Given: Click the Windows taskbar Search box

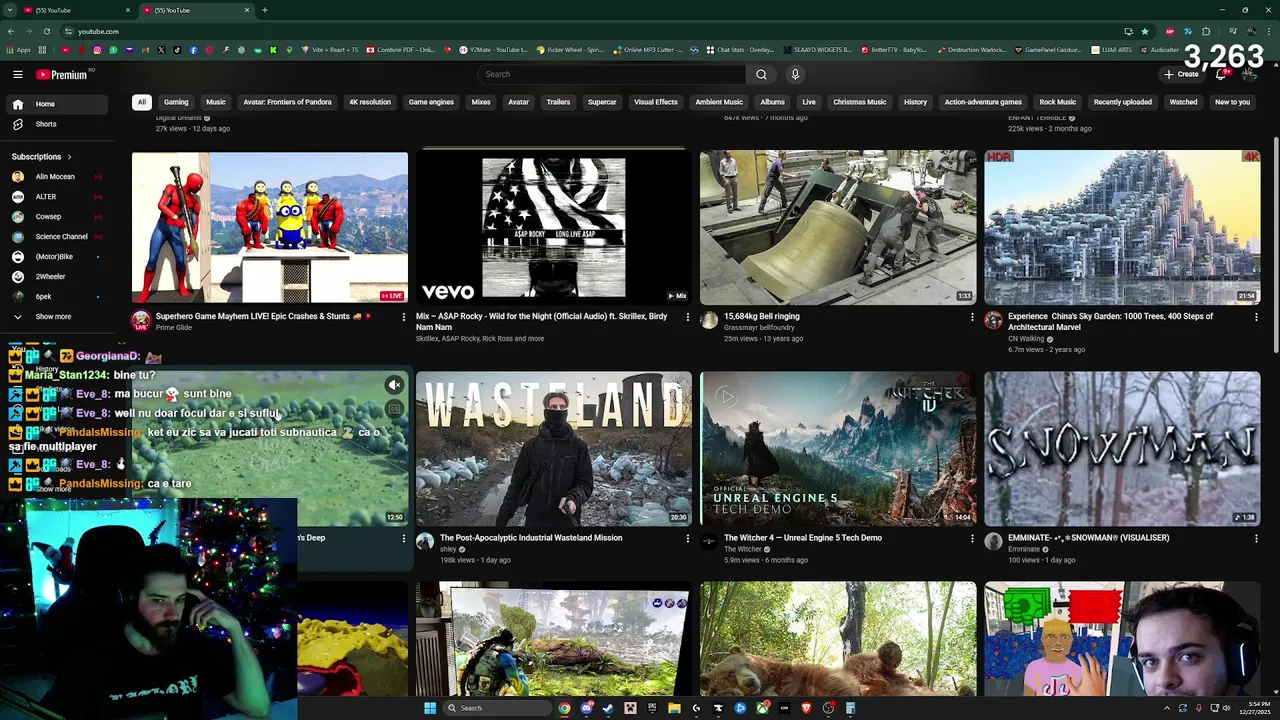Looking at the screenshot, I should 498,708.
